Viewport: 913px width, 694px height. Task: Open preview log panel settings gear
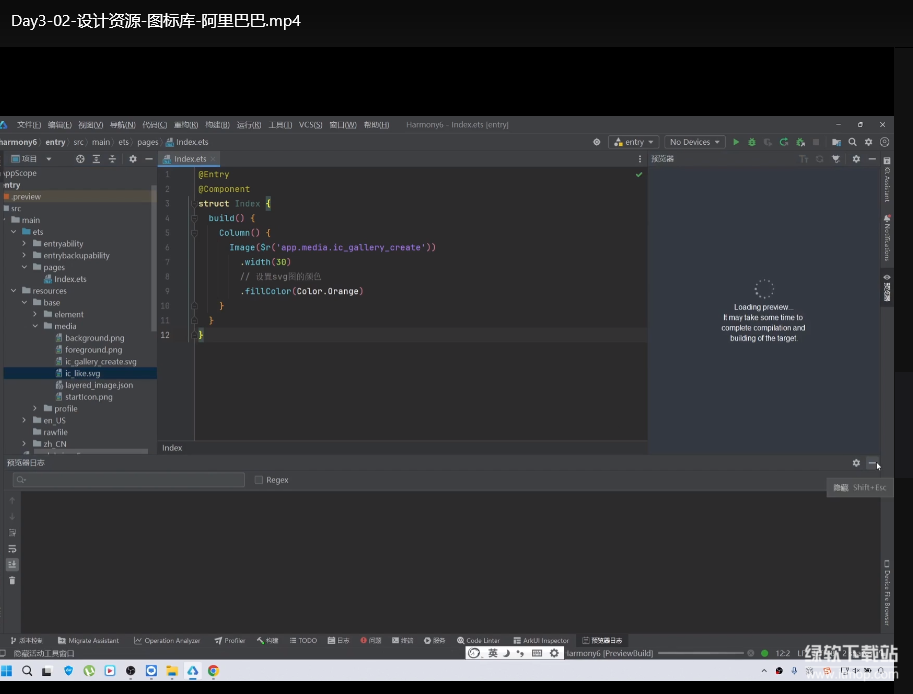[x=856, y=463]
